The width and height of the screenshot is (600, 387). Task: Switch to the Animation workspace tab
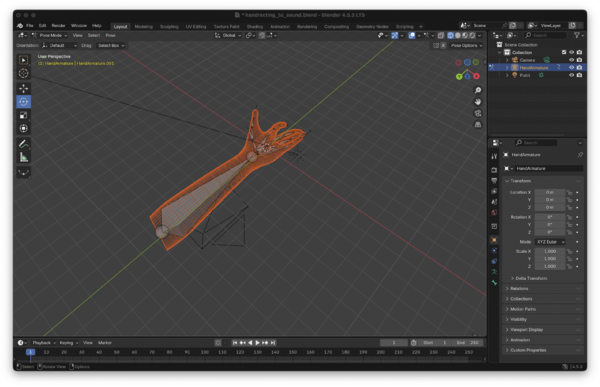point(280,26)
